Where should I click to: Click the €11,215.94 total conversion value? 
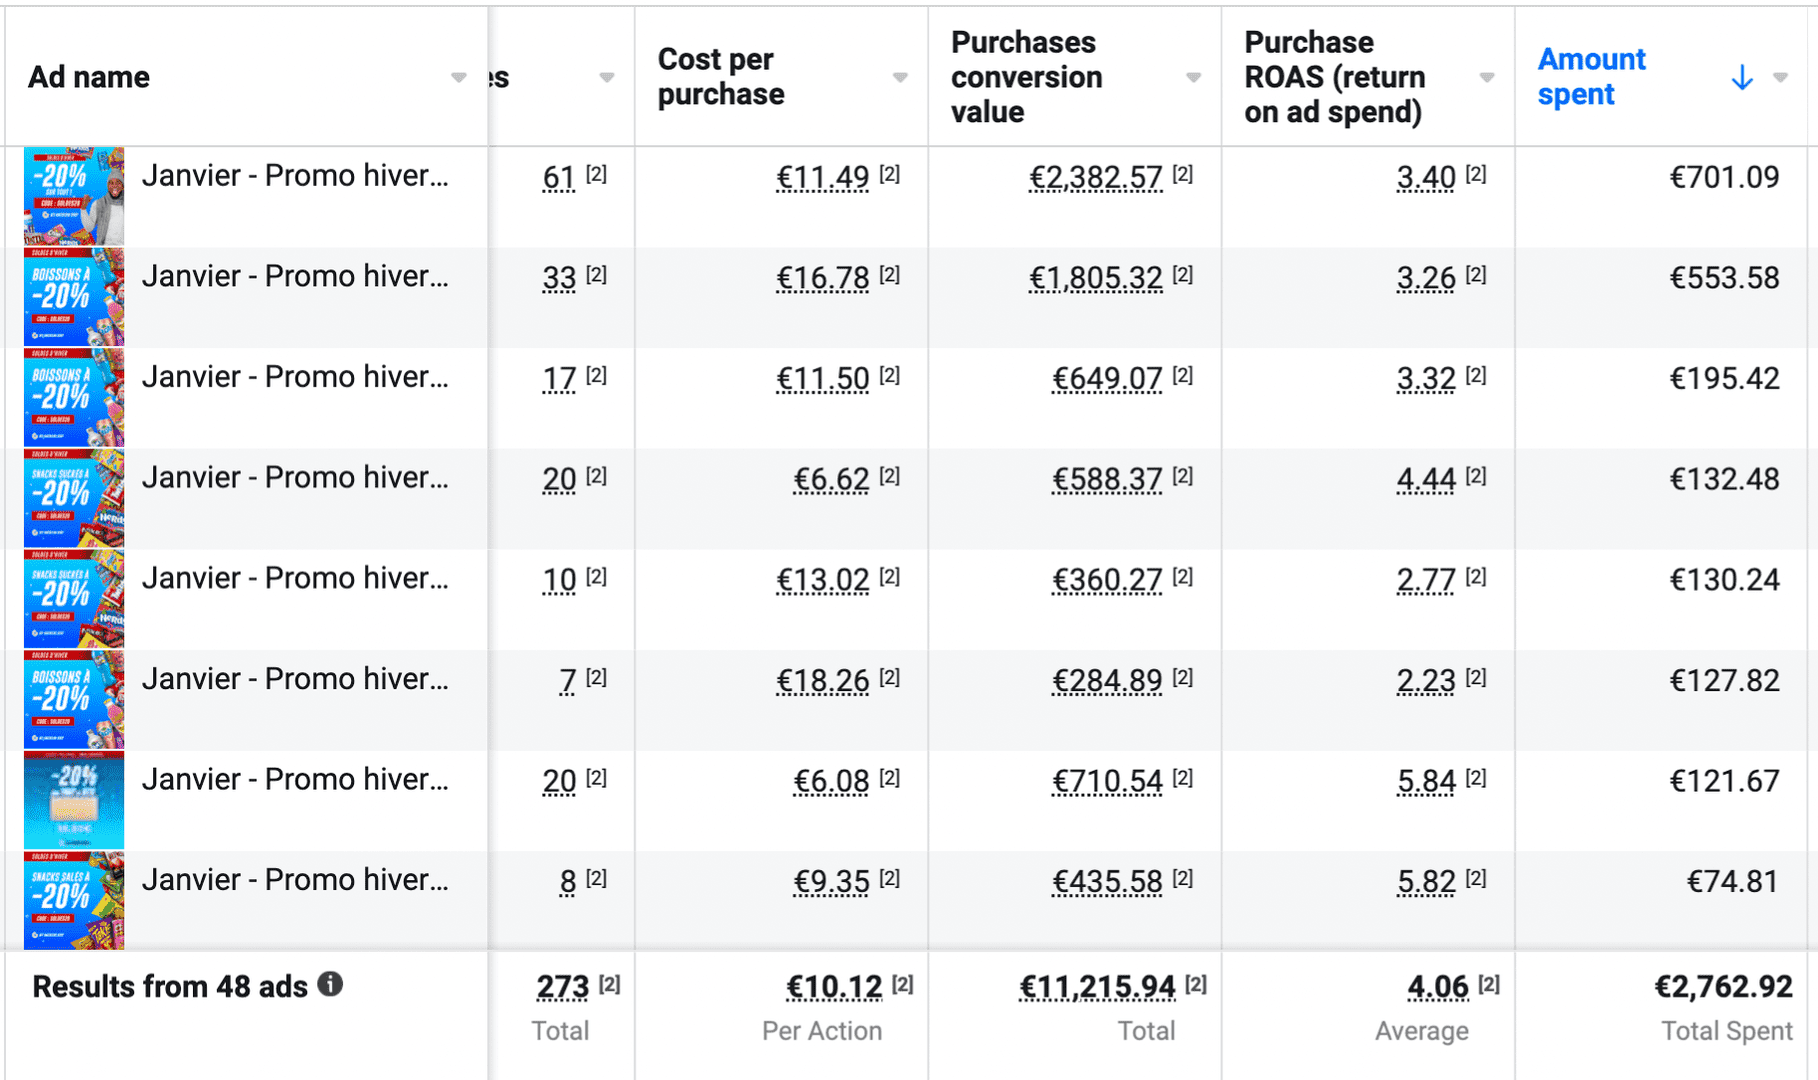(x=1097, y=987)
